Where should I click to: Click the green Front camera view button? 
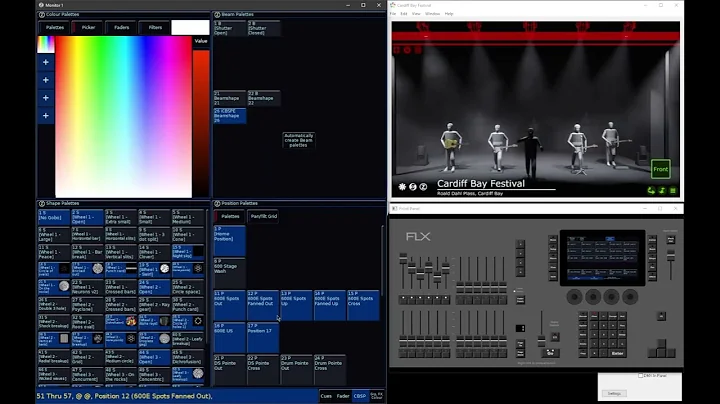point(661,169)
